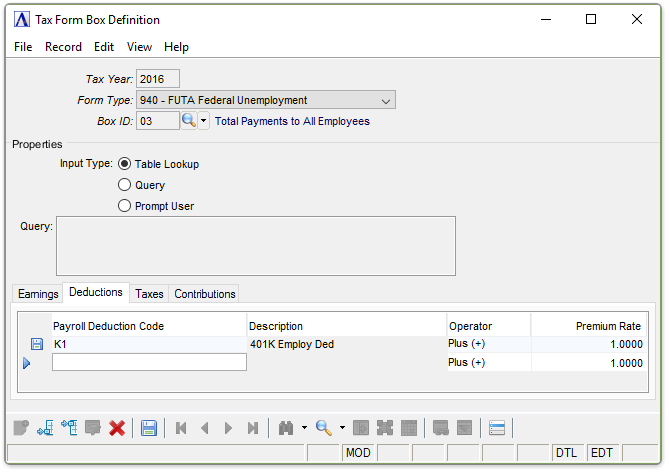The image size is (670, 473).
Task: Open the binoculars find dropdown arrow
Action: tap(304, 428)
